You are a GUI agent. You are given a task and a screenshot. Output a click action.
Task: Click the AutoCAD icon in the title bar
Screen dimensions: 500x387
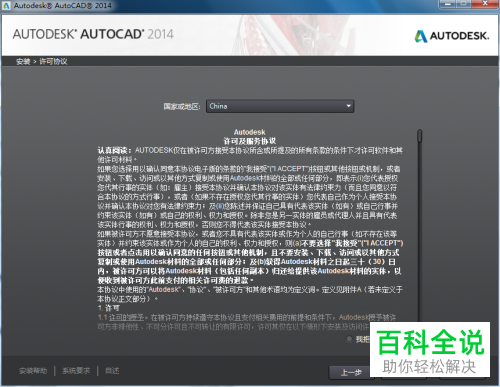[x=7, y=5]
